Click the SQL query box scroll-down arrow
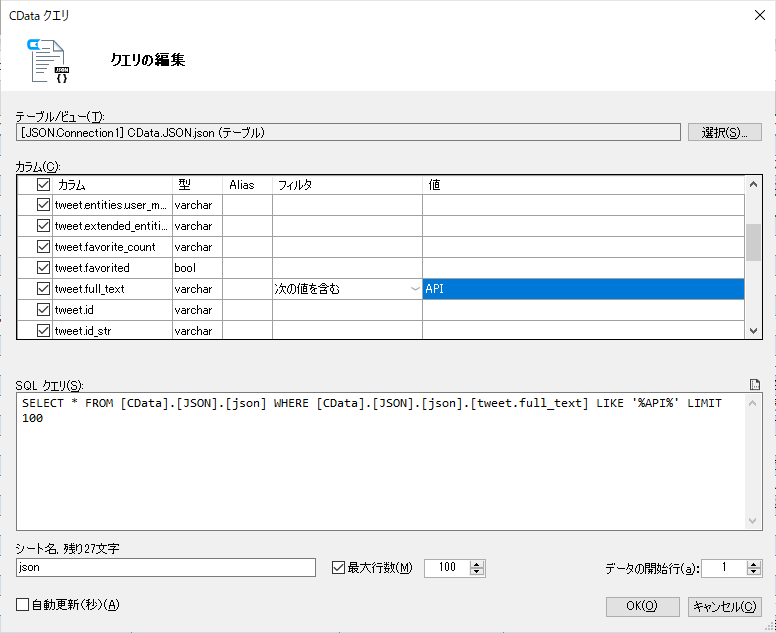Screen dimensions: 776x633 tap(753, 521)
